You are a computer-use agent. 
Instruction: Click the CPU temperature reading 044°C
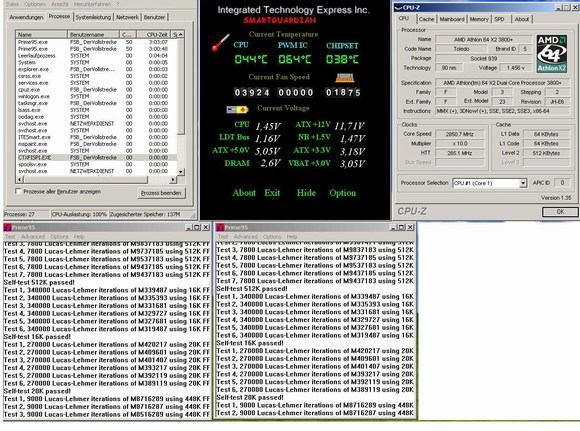(251, 59)
